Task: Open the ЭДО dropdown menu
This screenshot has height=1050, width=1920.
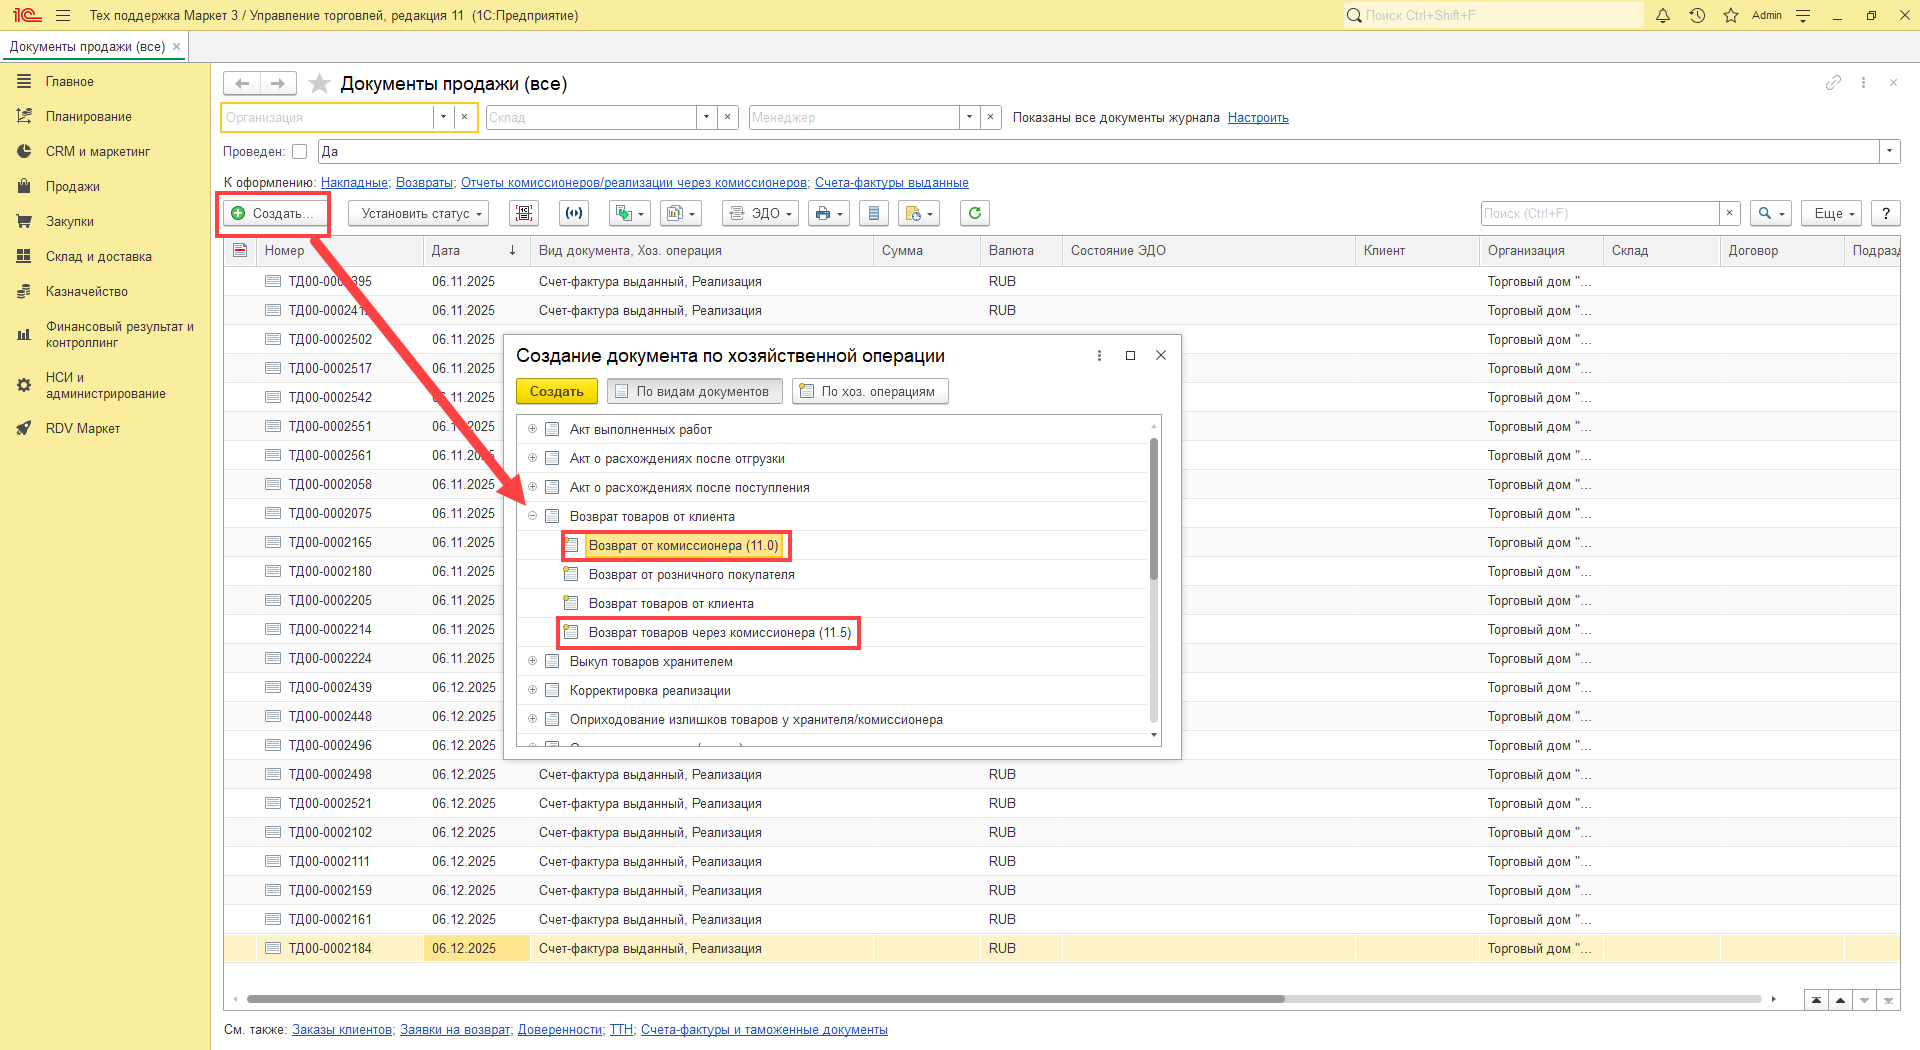Action: (762, 213)
